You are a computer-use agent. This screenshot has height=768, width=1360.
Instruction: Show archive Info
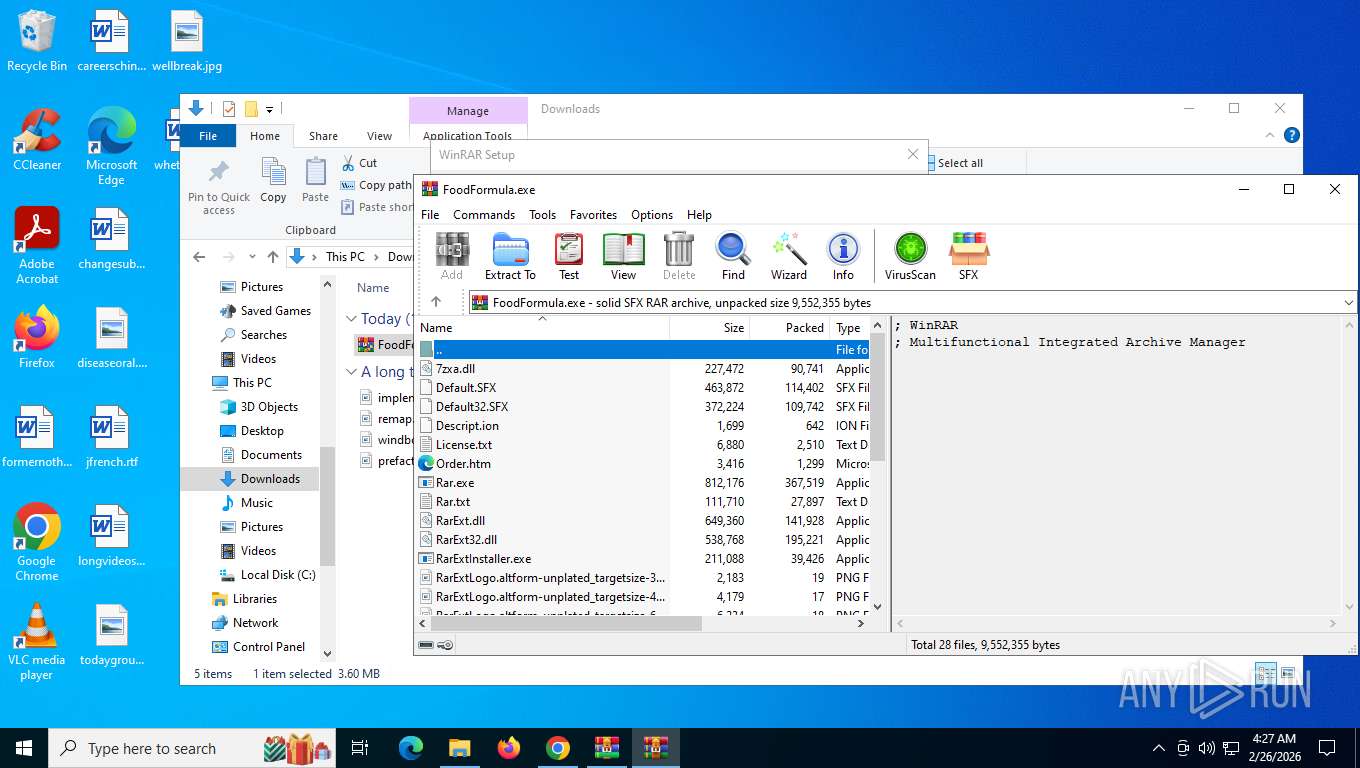pyautogui.click(x=843, y=256)
